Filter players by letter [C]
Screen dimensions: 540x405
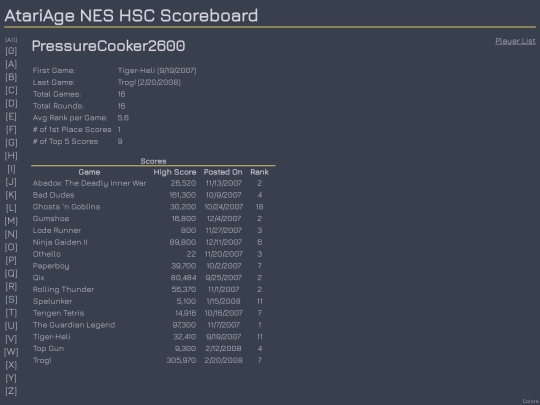pos(11,90)
